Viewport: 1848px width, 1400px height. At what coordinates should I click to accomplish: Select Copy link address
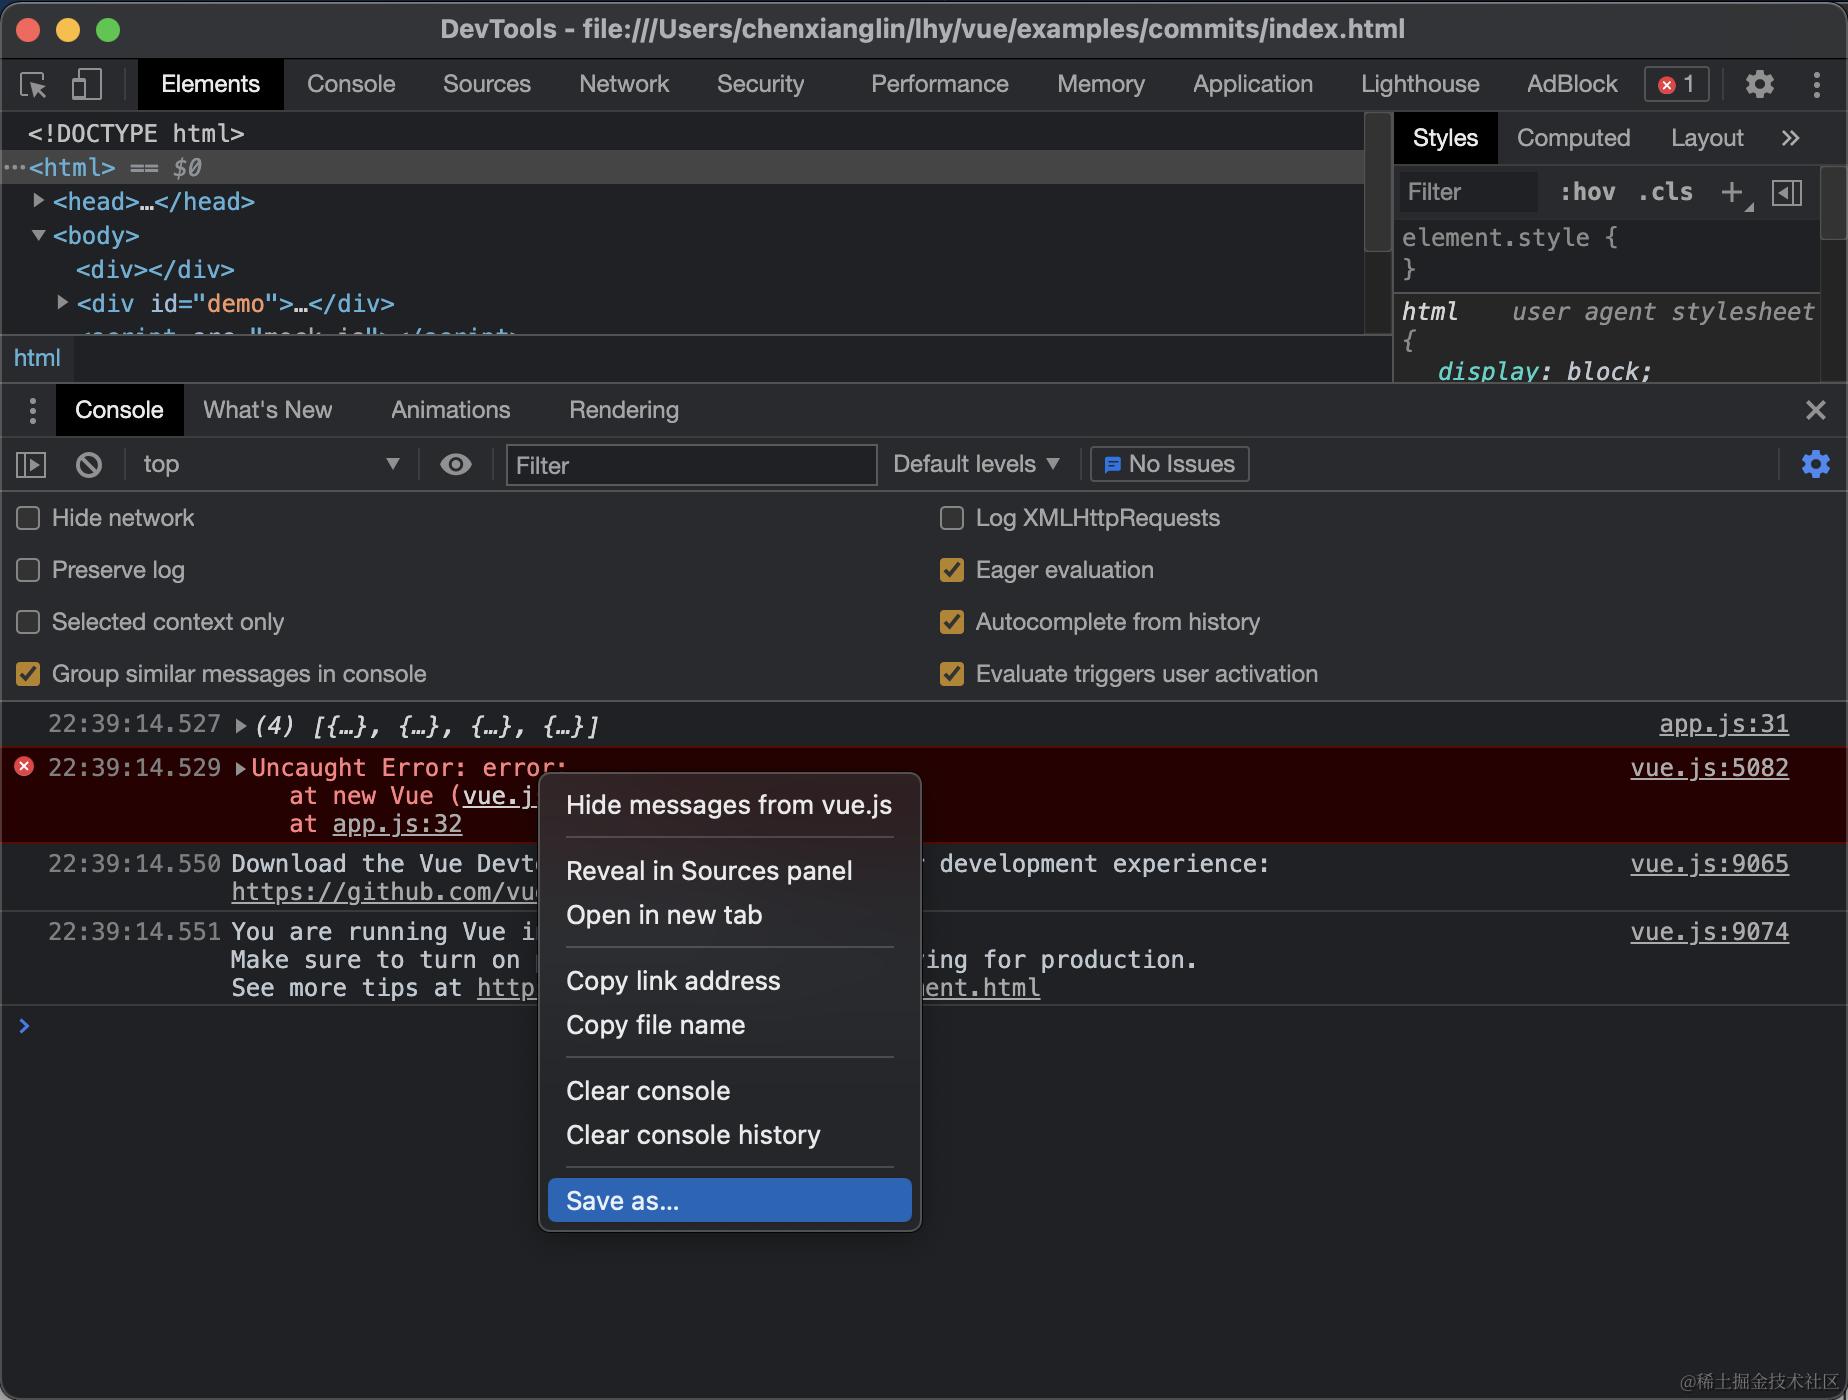point(730,981)
